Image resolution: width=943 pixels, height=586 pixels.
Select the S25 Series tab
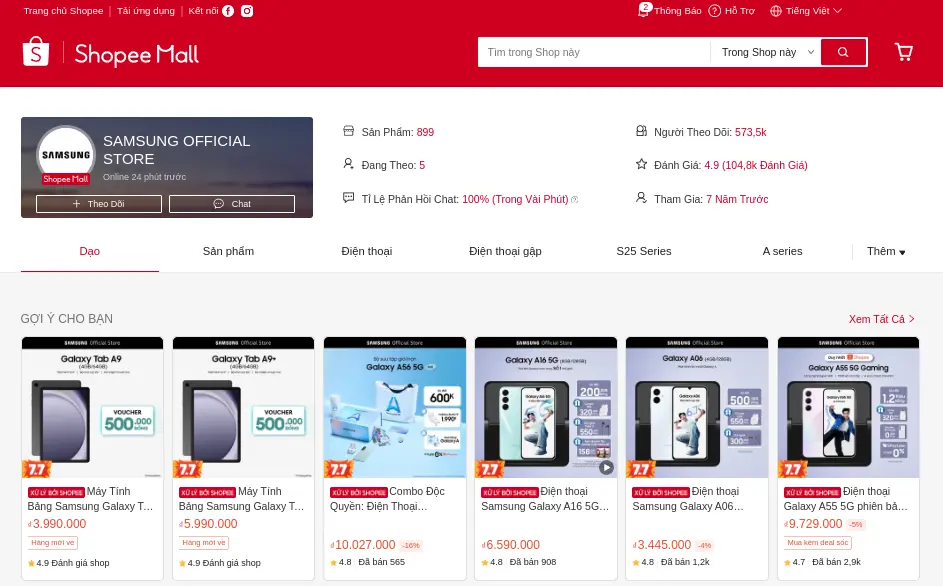(643, 252)
